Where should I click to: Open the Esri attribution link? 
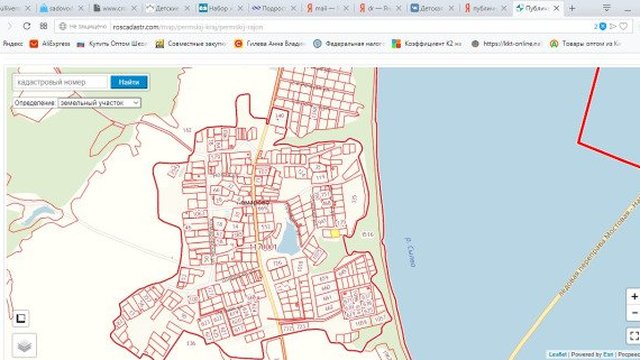pos(608,355)
